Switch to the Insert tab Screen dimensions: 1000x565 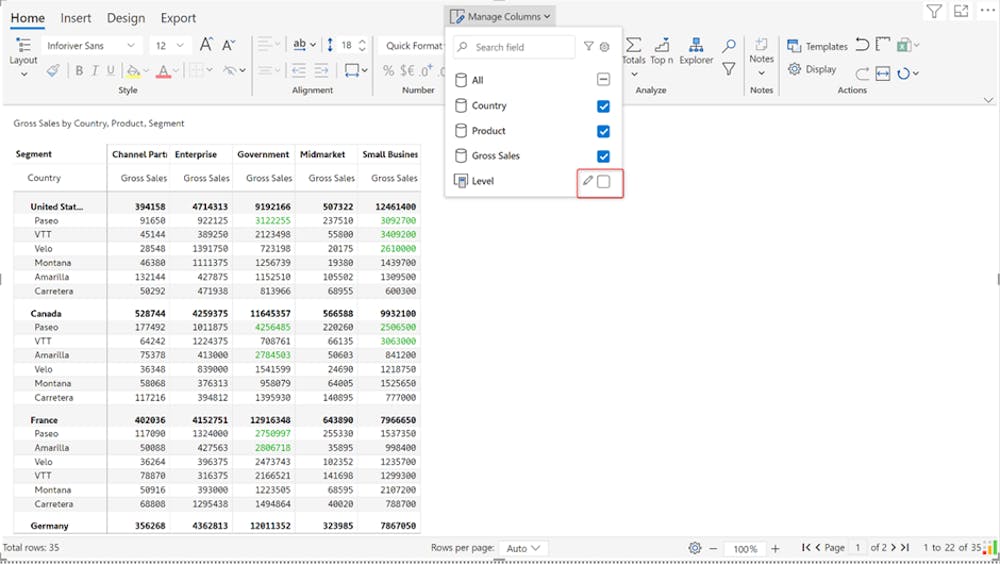76,18
